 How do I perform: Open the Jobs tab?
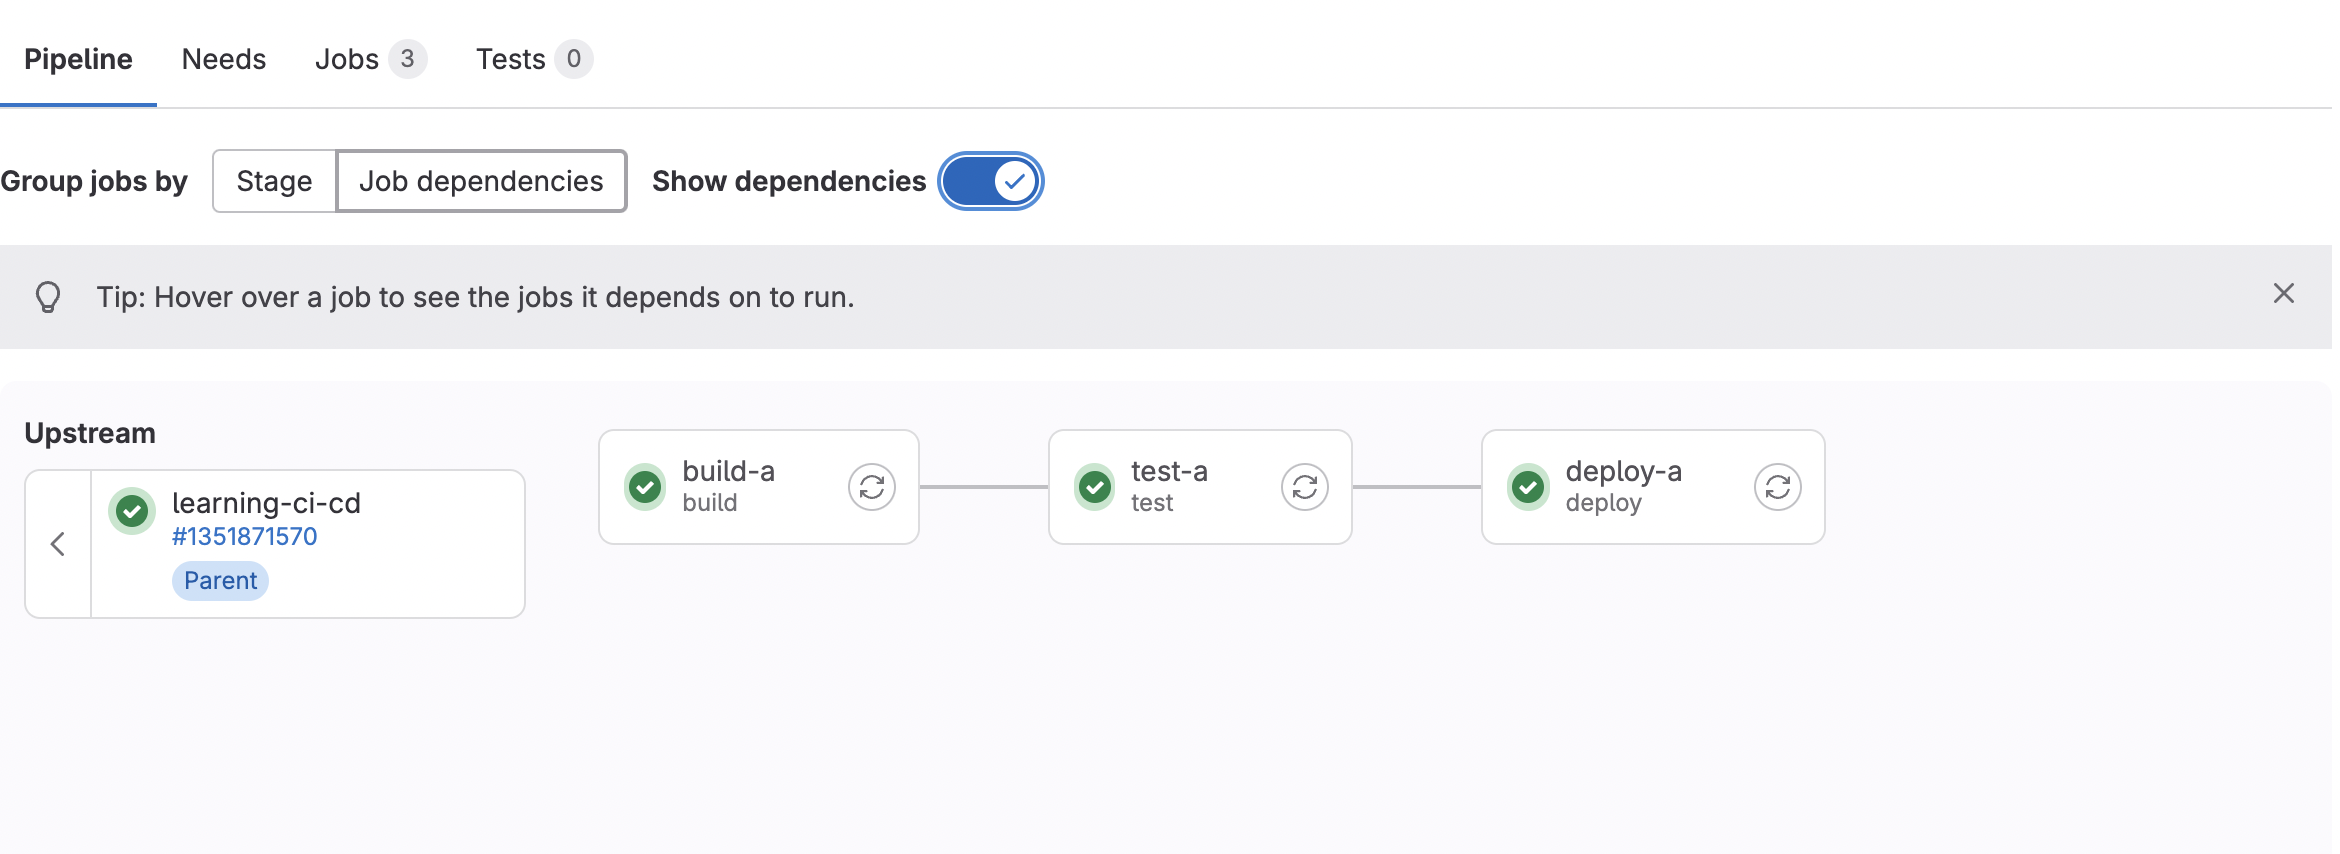tap(349, 59)
